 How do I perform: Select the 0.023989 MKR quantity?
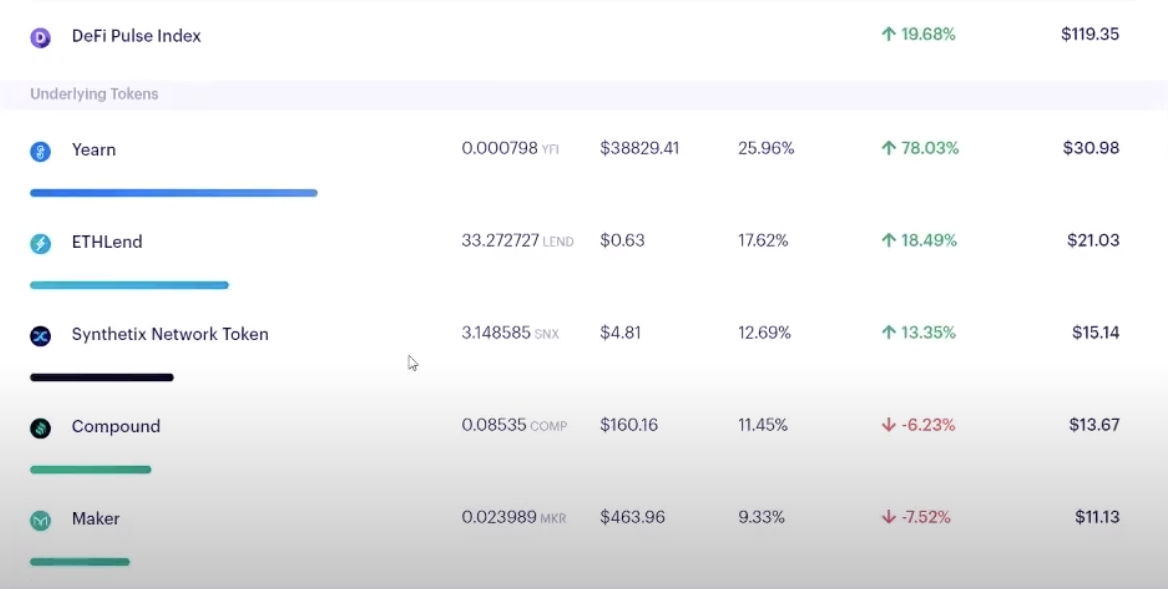point(514,518)
